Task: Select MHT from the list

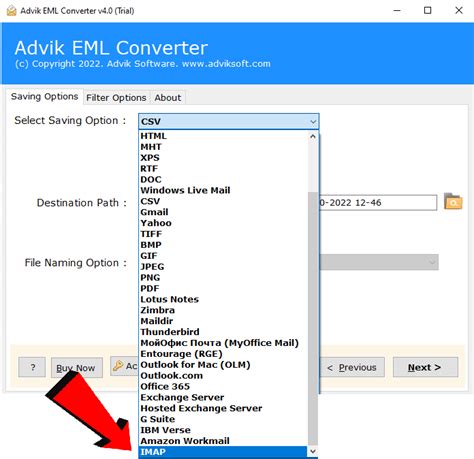Action: pos(223,147)
